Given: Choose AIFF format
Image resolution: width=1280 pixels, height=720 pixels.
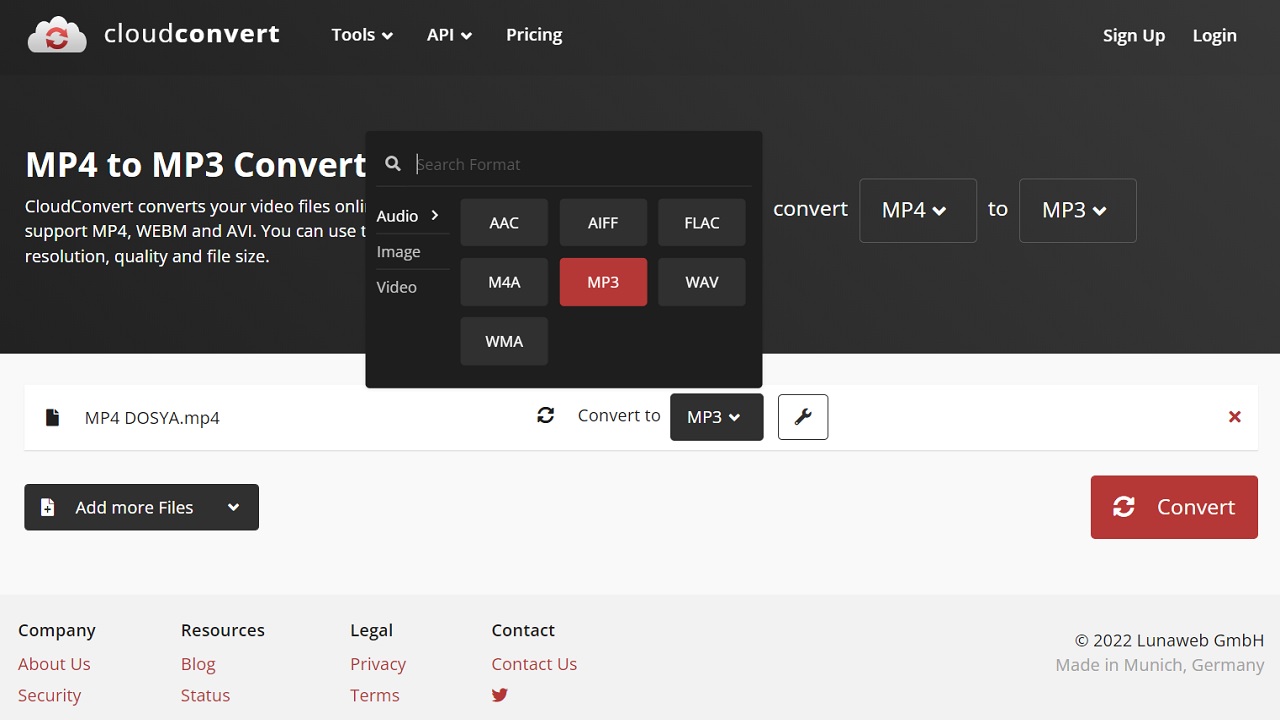Looking at the screenshot, I should [603, 223].
